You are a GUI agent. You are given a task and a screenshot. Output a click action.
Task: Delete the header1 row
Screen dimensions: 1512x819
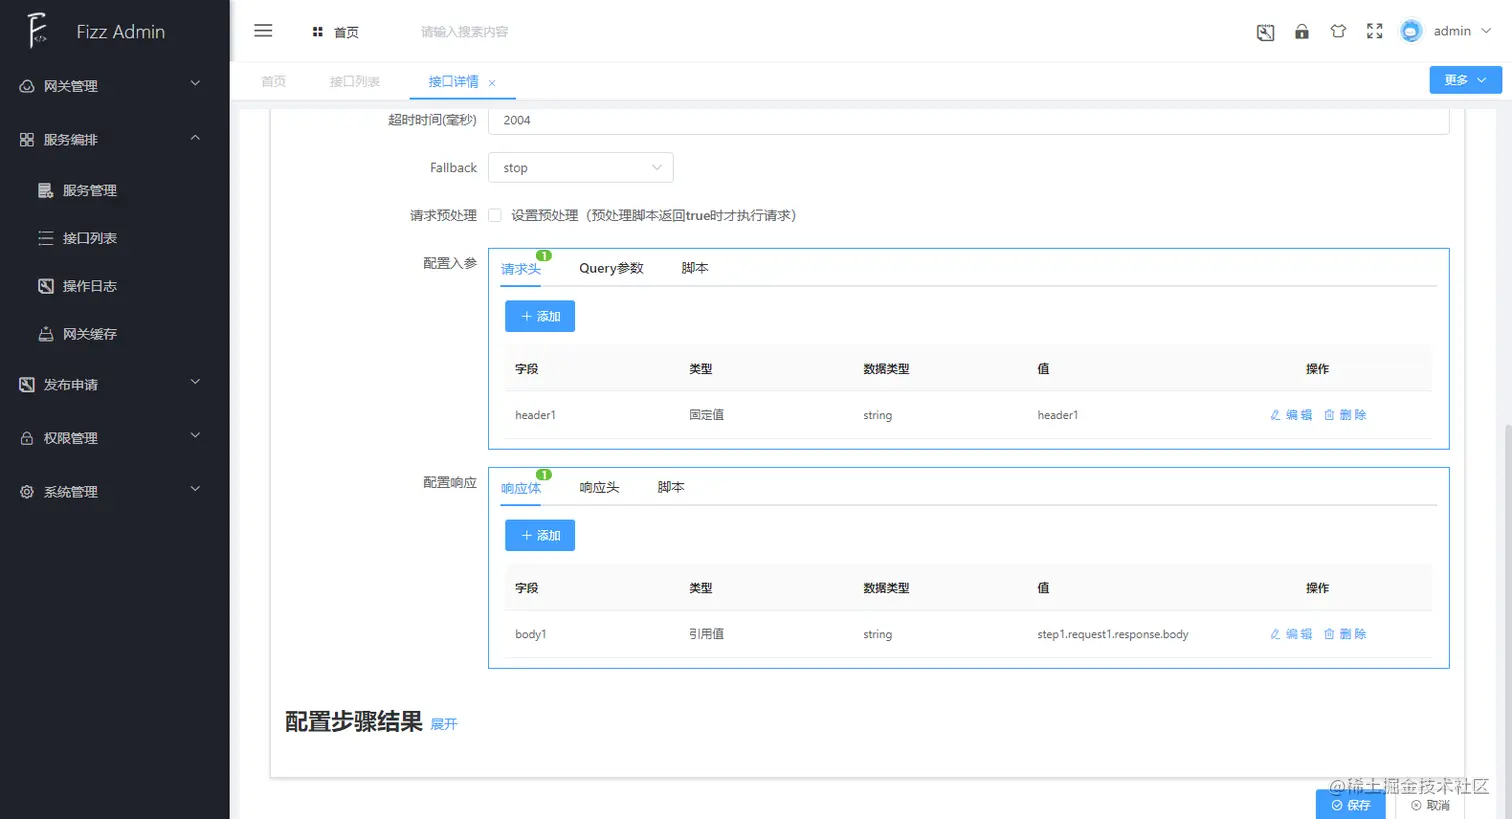(x=1345, y=415)
